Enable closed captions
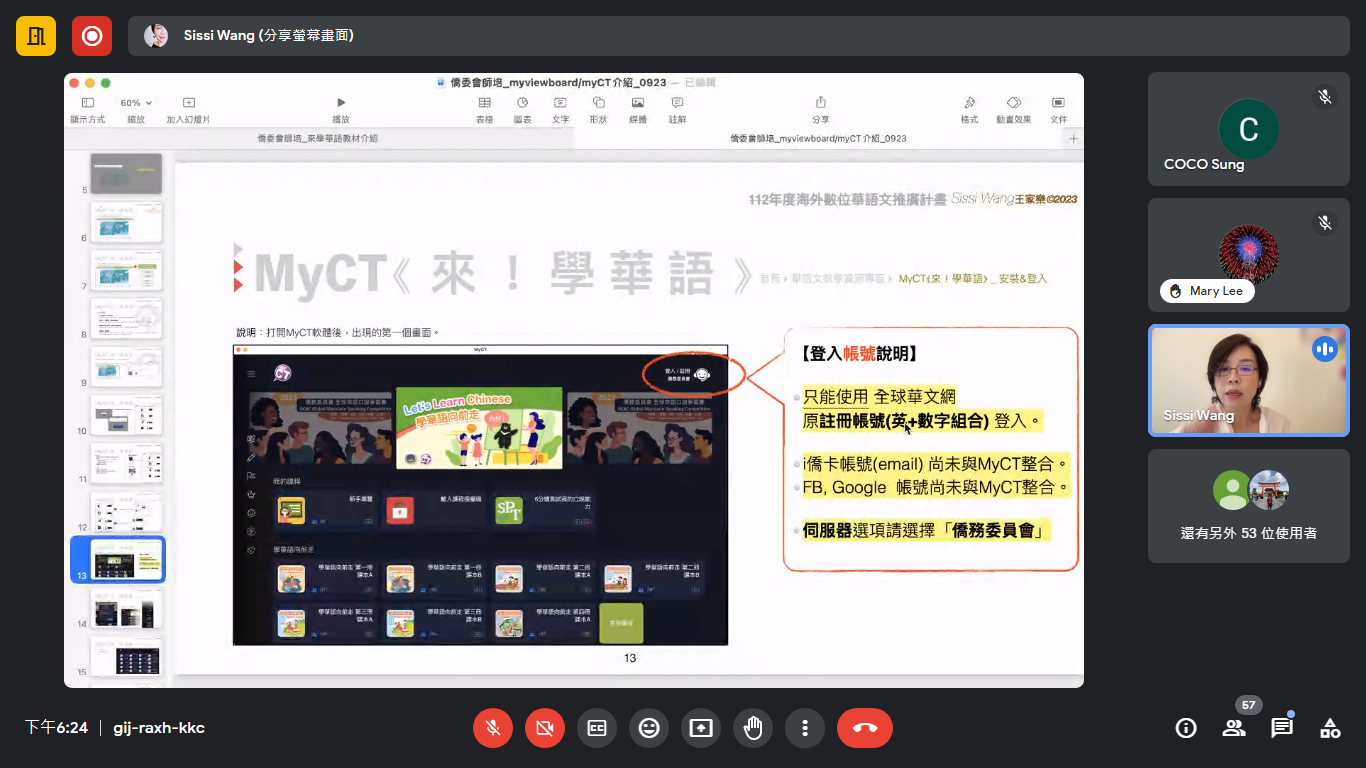 [x=597, y=728]
